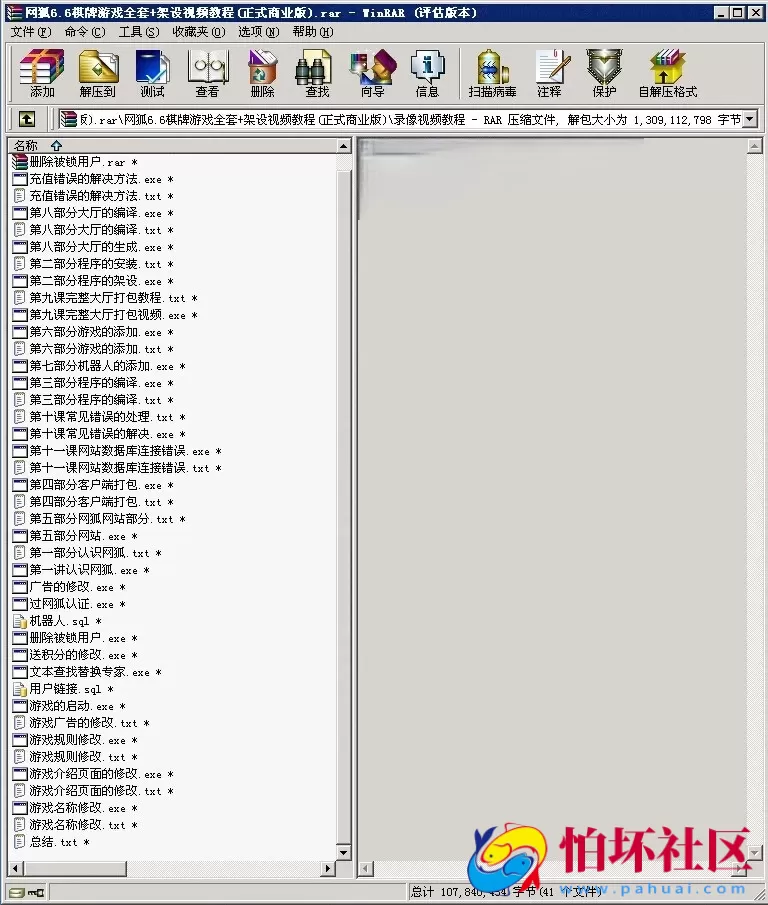This screenshot has height=905, width=768.
Task: Run 扫描病毒 virus scan tool
Action: (492, 73)
